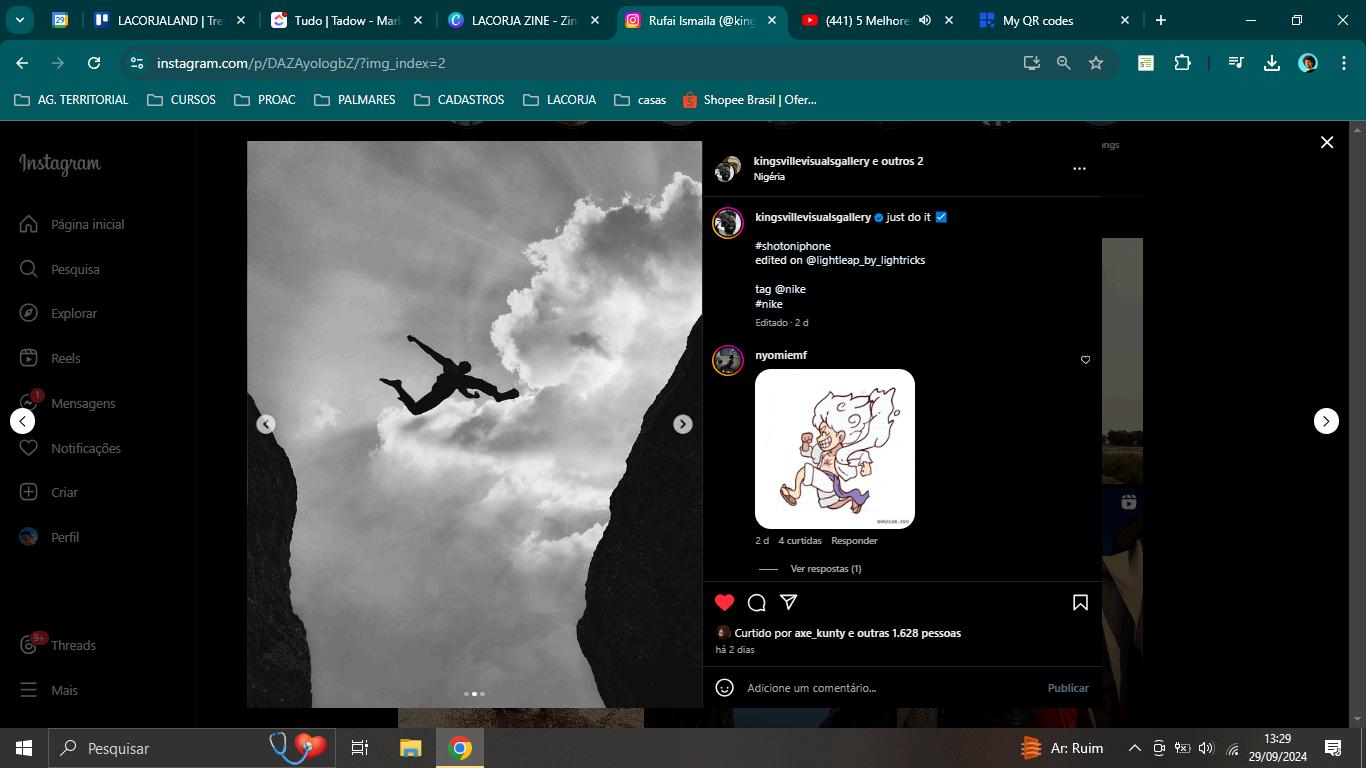This screenshot has width=1366, height=768.
Task: Show hidden system tray icons
Action: click(x=1134, y=748)
